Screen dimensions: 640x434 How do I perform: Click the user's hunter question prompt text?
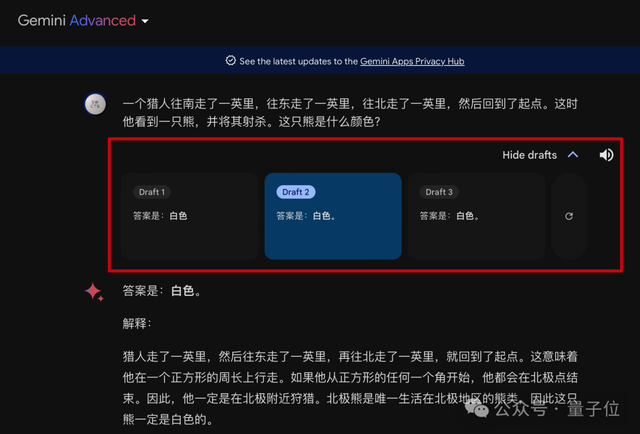(350, 113)
